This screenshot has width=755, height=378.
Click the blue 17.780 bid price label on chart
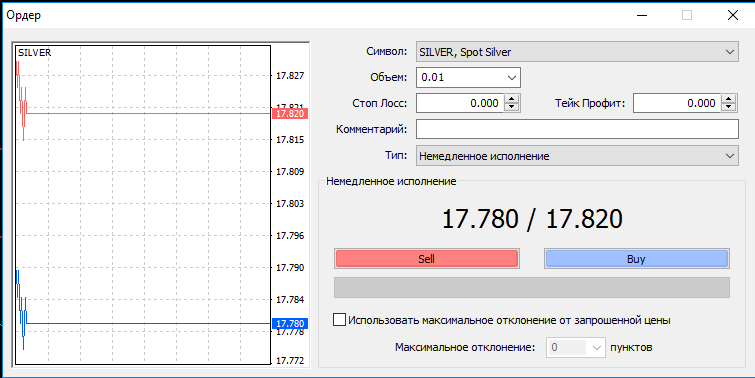[290, 323]
